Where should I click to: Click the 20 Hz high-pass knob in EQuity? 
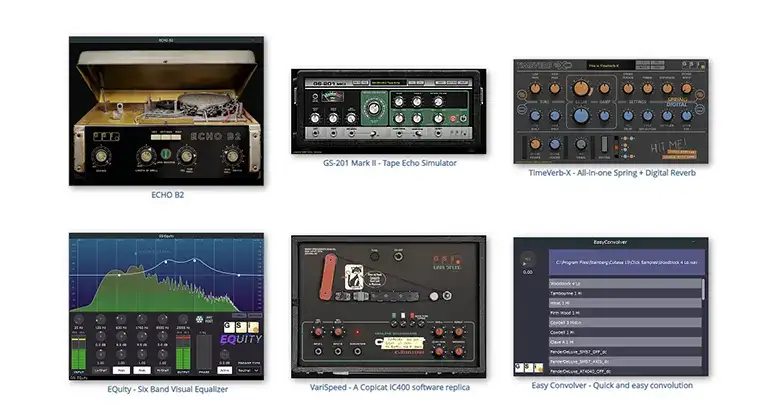[x=79, y=319]
